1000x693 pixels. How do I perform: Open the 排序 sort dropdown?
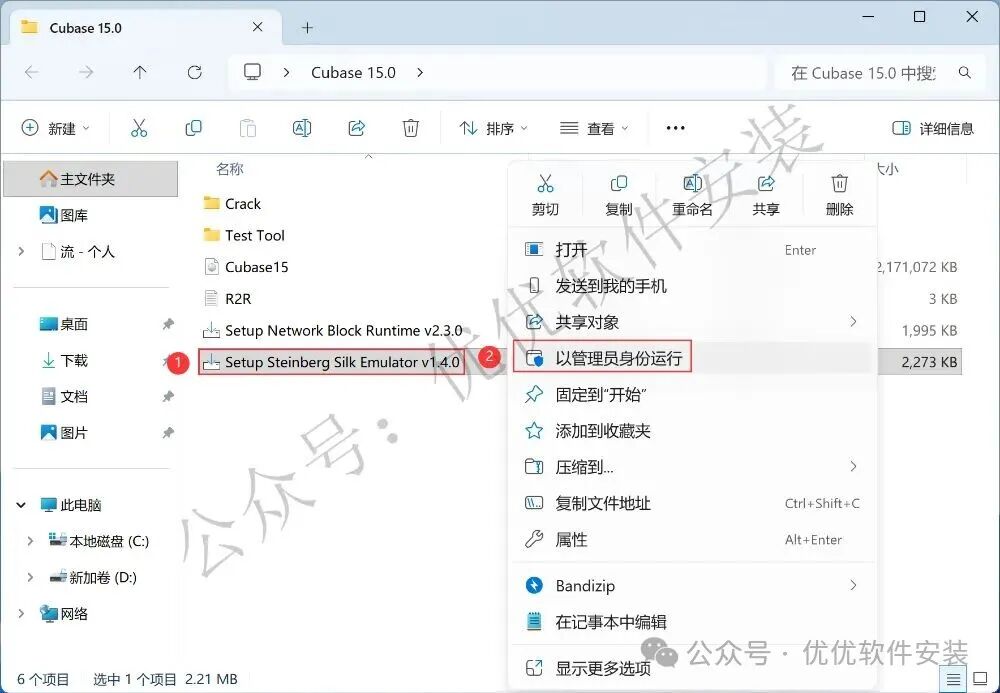click(x=494, y=128)
